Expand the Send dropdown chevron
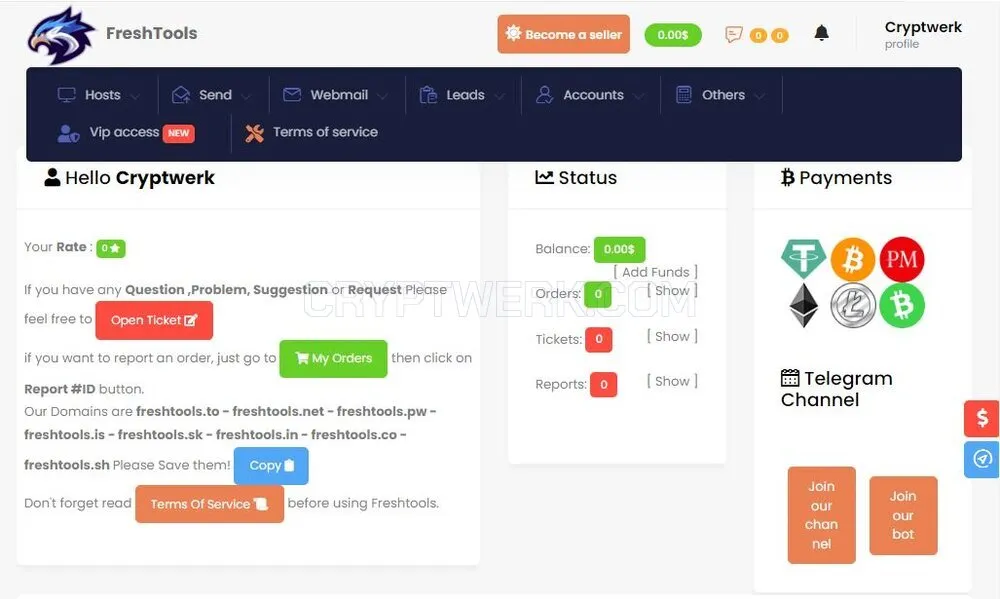Screen dimensions: 1000x599 click(x=246, y=96)
